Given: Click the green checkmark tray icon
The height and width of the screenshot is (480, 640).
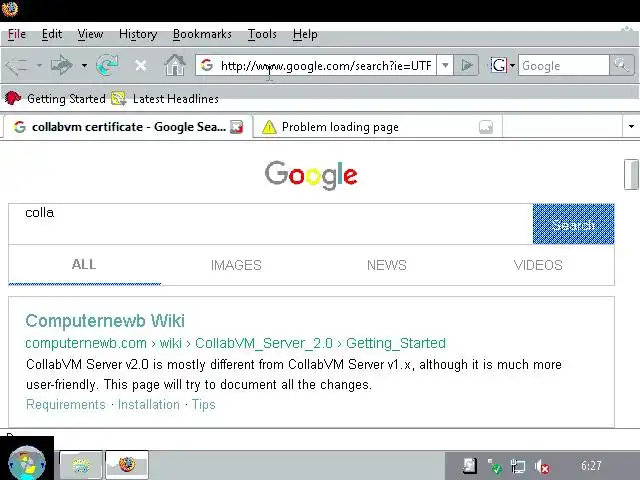Looking at the screenshot, I should [x=494, y=466].
